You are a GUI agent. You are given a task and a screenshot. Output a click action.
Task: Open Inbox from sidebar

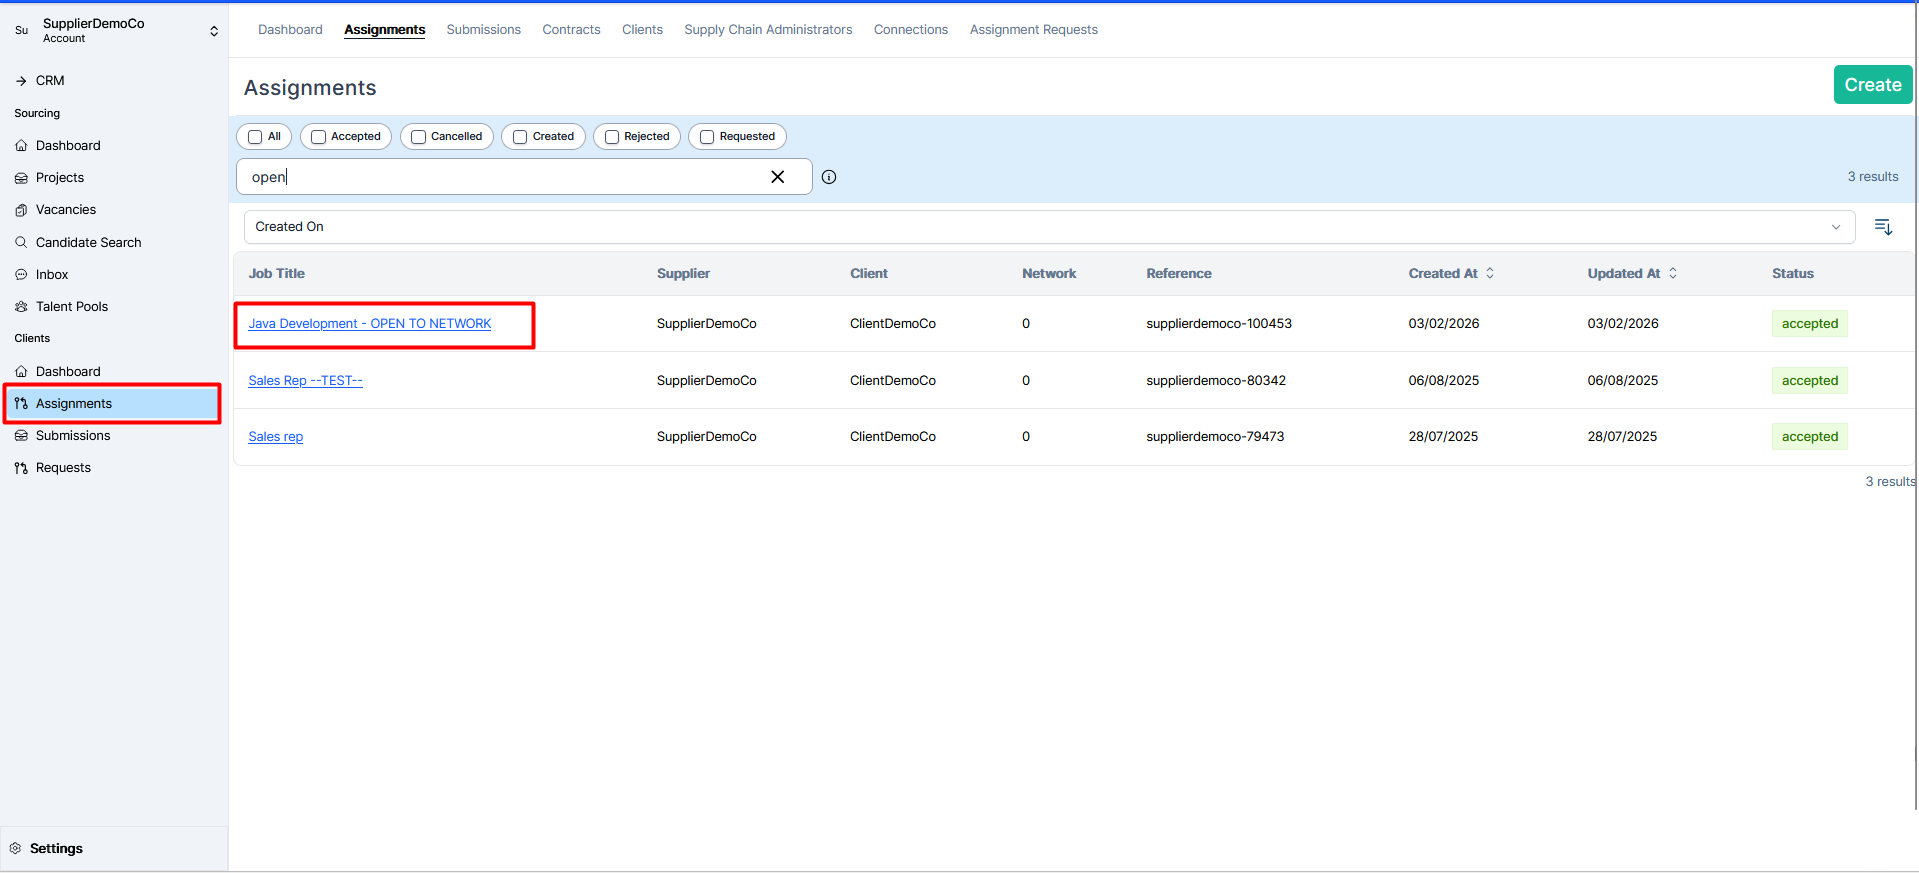click(52, 274)
